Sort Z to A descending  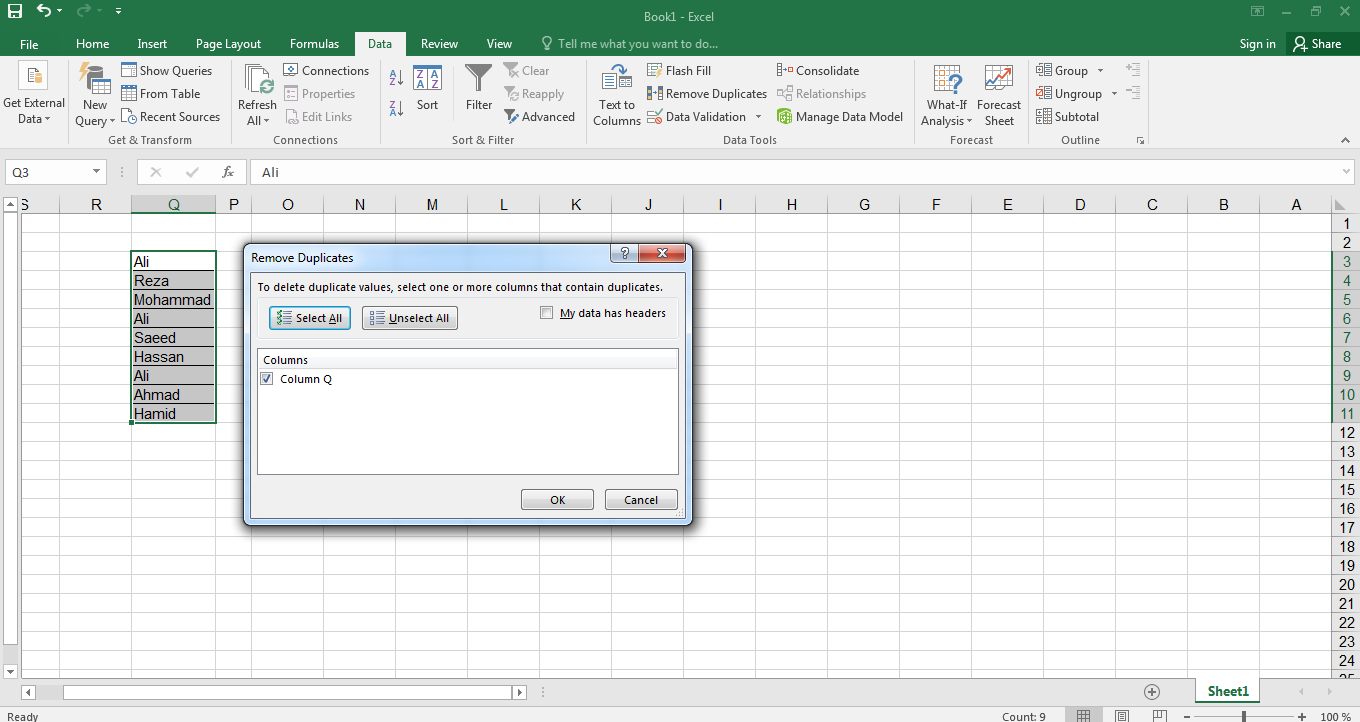[396, 107]
